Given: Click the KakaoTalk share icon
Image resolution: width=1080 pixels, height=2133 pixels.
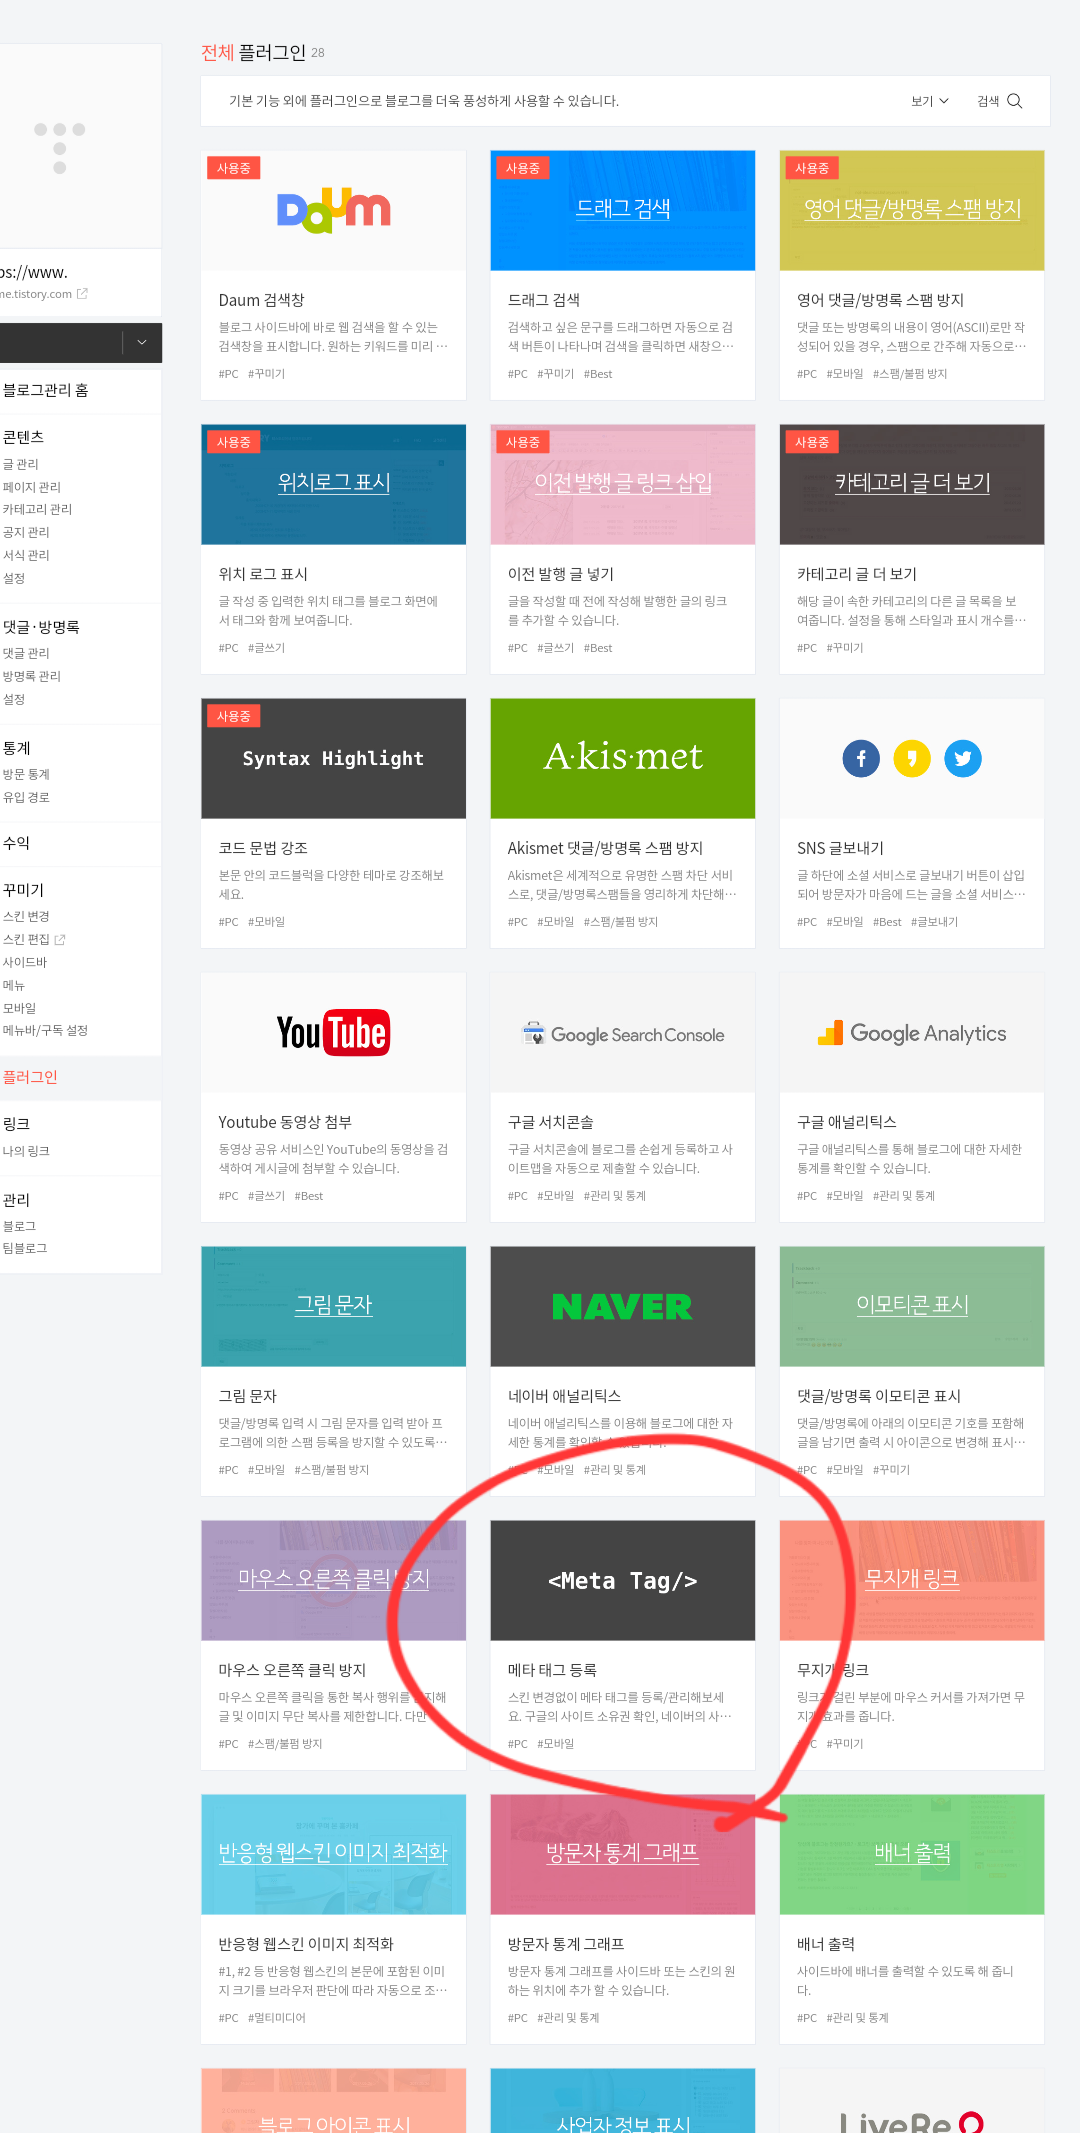Looking at the screenshot, I should [912, 759].
